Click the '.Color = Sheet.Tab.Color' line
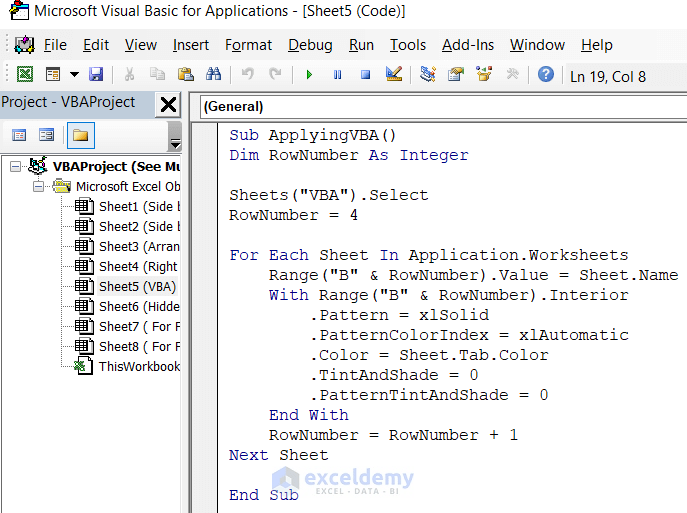Image resolution: width=687 pixels, height=513 pixels. pyautogui.click(x=429, y=355)
